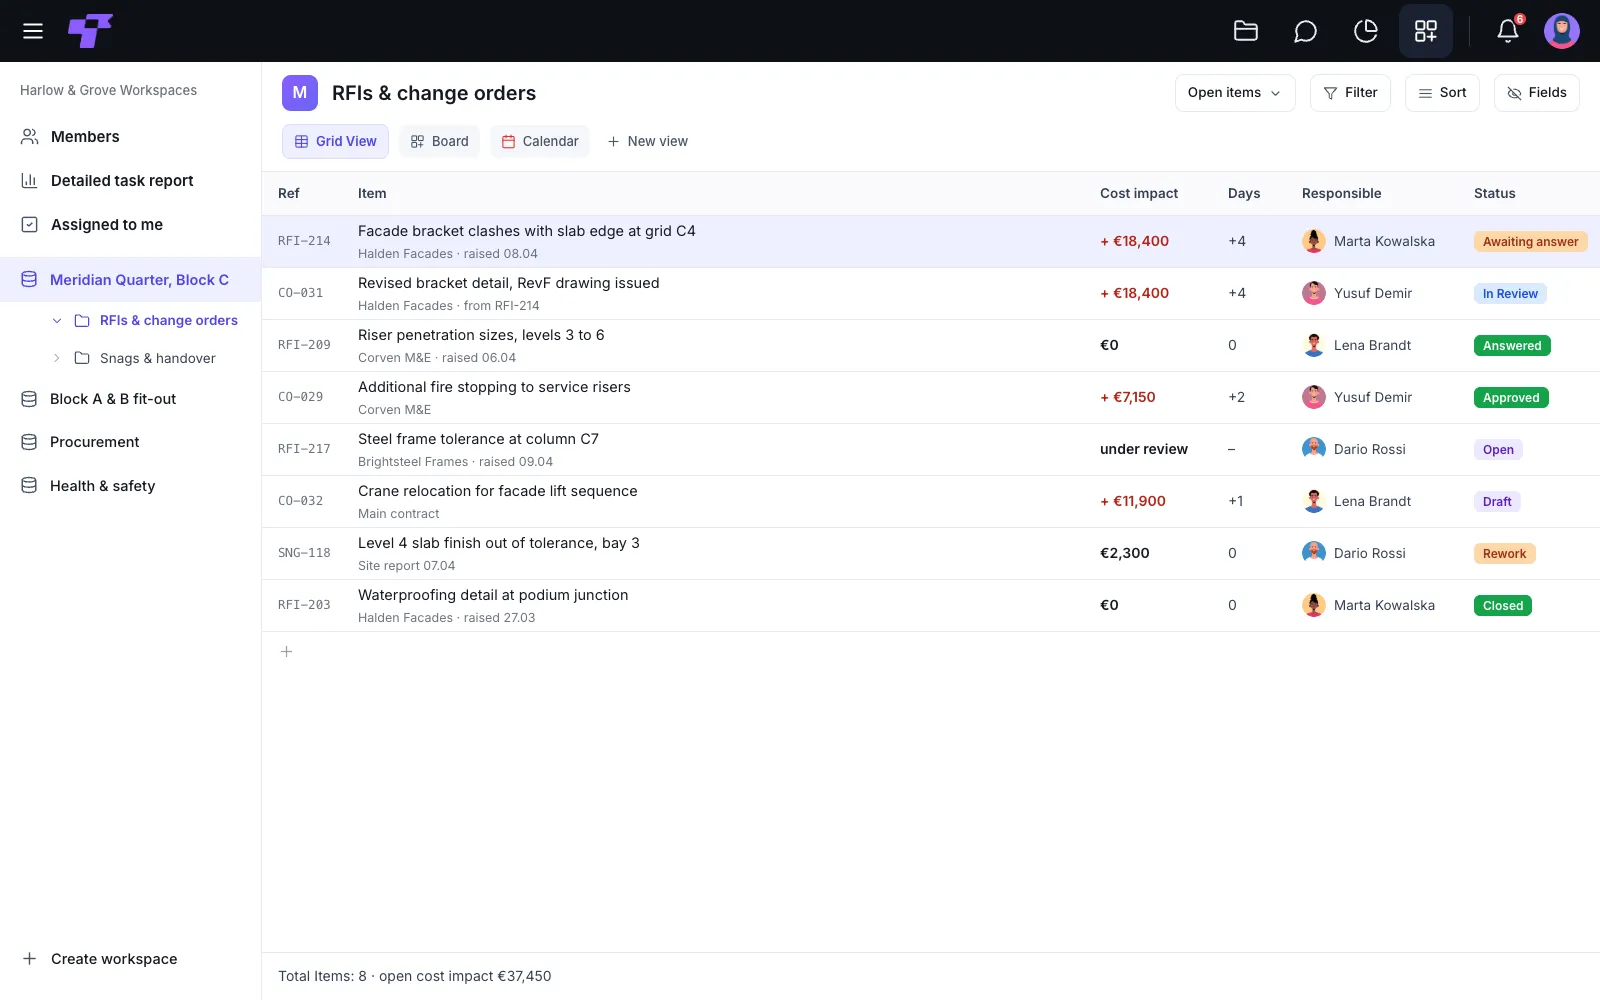Screen dimensions: 1600x1000
Task: Open the Sort options
Action: [x=1442, y=93]
